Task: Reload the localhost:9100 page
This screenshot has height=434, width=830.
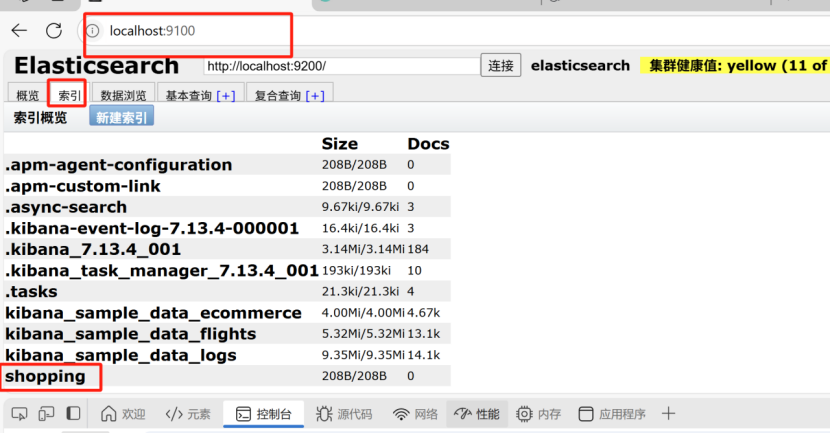Action: [53, 31]
